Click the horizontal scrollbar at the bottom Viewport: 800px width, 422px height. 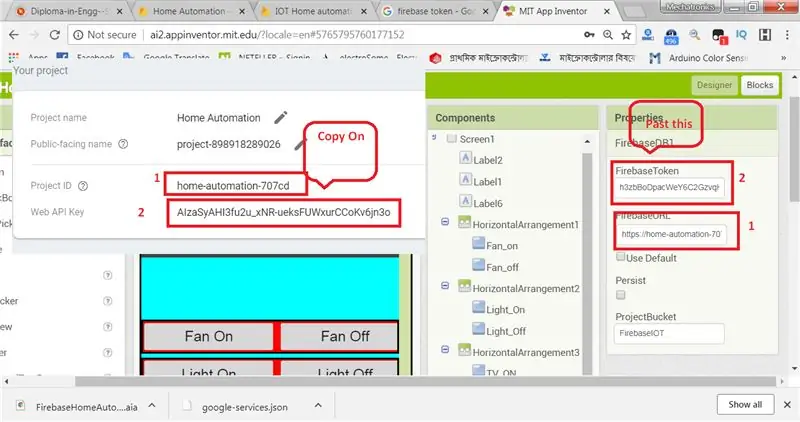coord(425,381)
